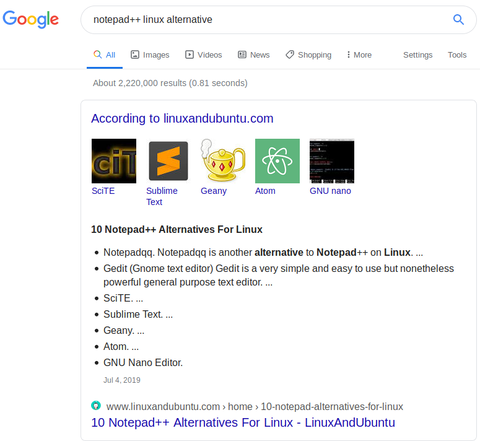Open the SciTE text link
This screenshot has width=480, height=441.
103,191
